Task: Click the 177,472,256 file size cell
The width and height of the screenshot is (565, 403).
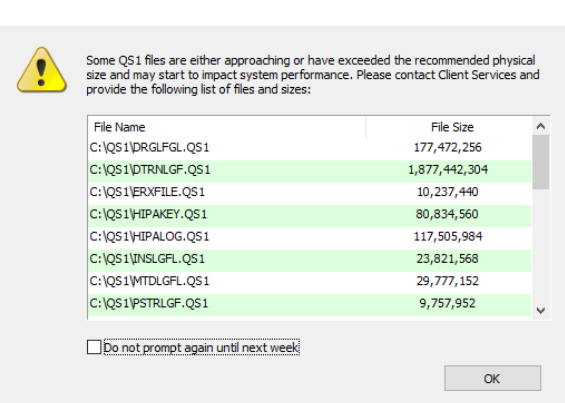Action: click(x=448, y=147)
